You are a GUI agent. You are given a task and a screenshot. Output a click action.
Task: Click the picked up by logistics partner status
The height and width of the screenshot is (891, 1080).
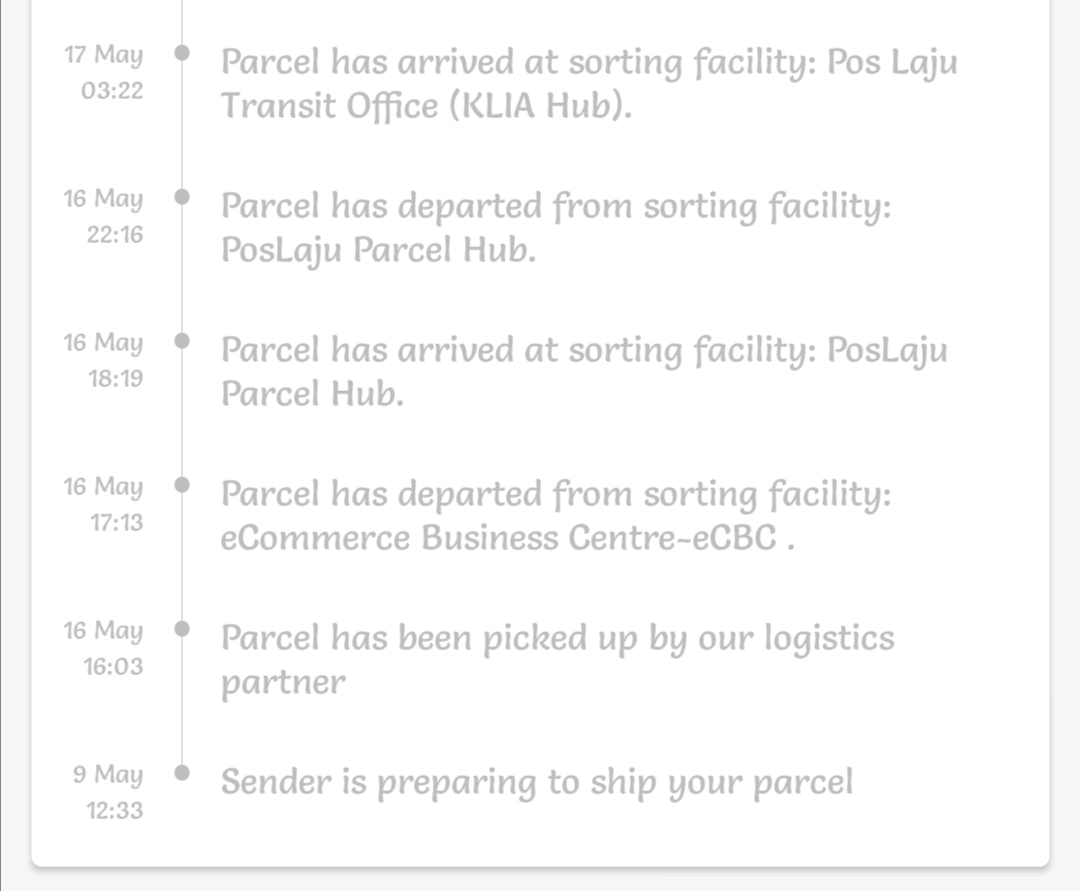point(557,660)
